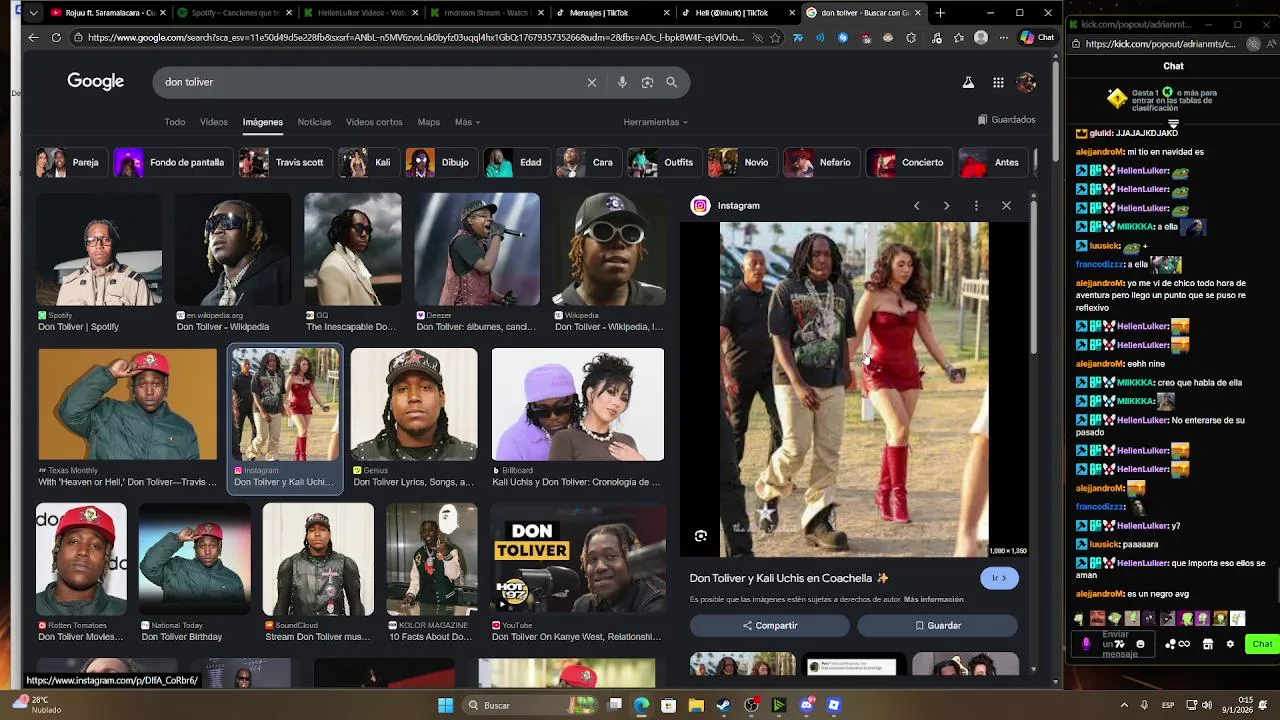Reload the current browser page
The width and height of the screenshot is (1280, 720).
(56, 37)
